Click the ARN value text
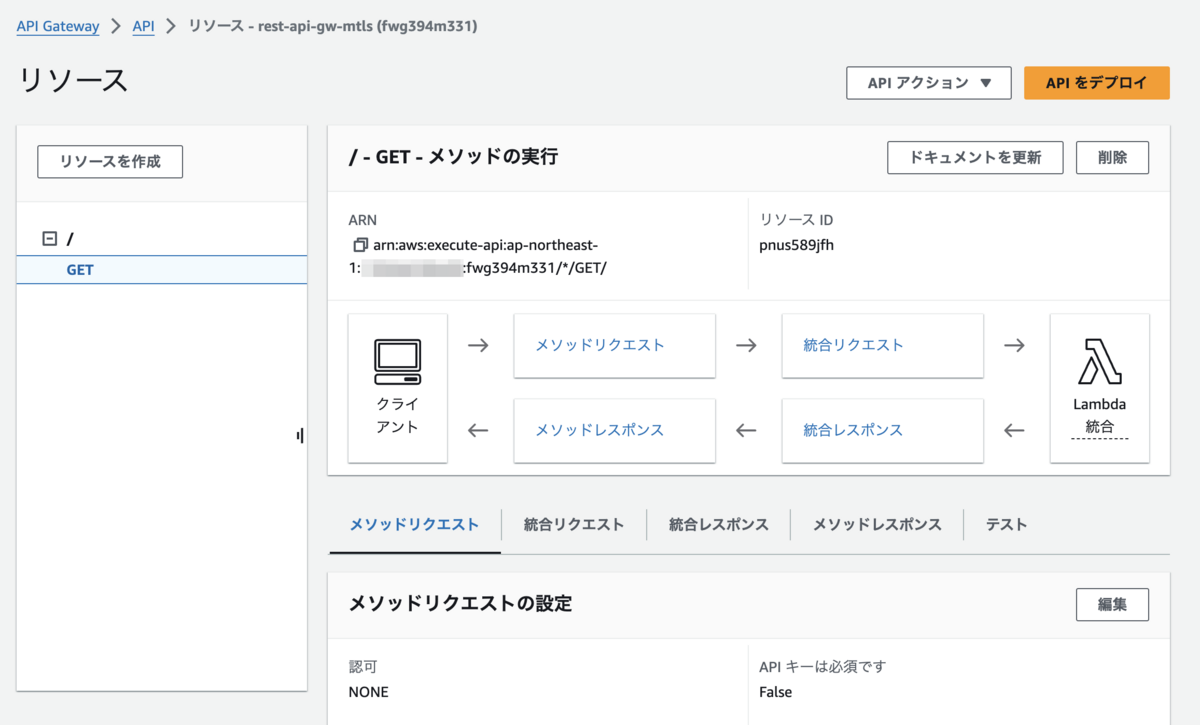Image resolution: width=1200 pixels, height=725 pixels. pyautogui.click(x=478, y=256)
